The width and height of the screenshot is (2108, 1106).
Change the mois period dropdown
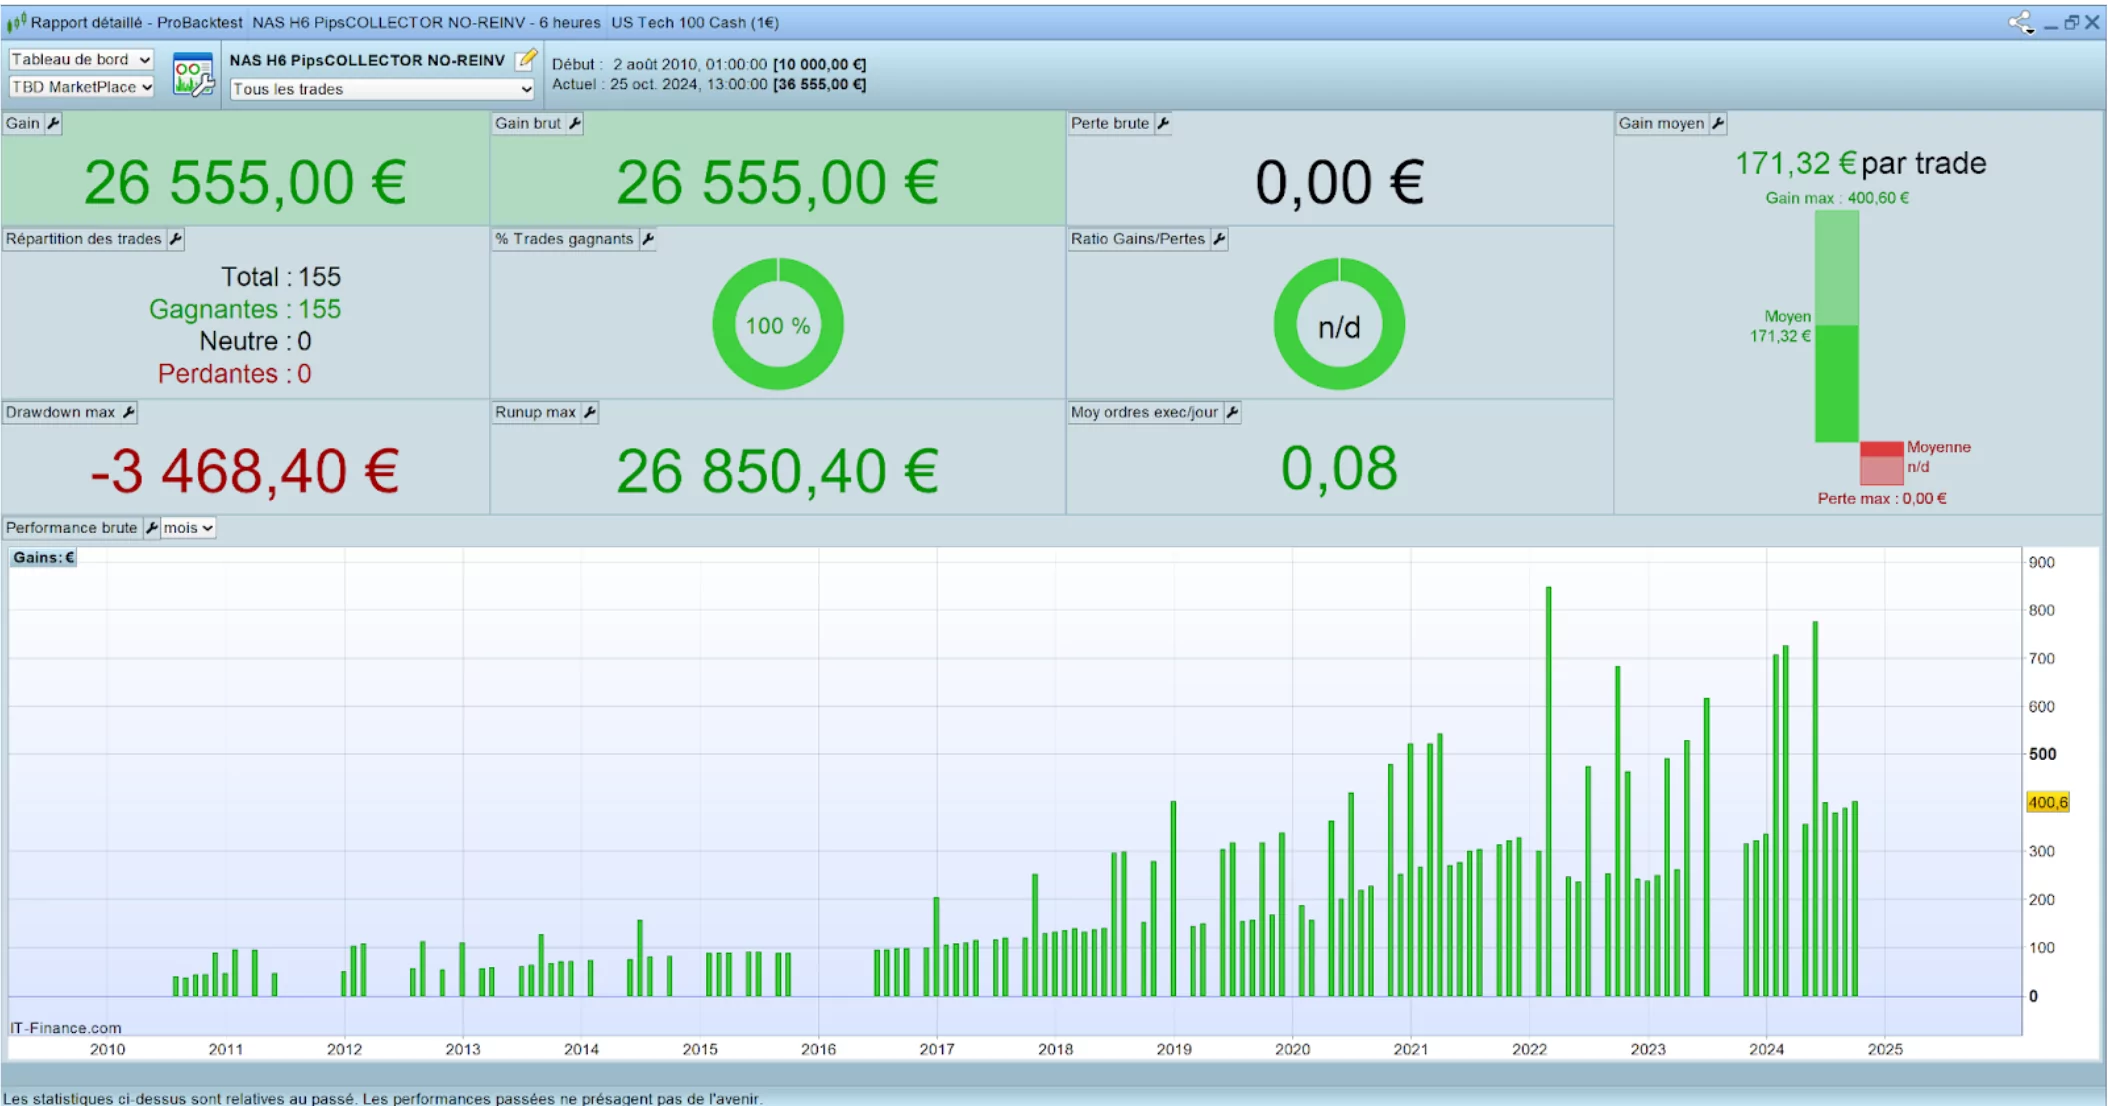(188, 528)
